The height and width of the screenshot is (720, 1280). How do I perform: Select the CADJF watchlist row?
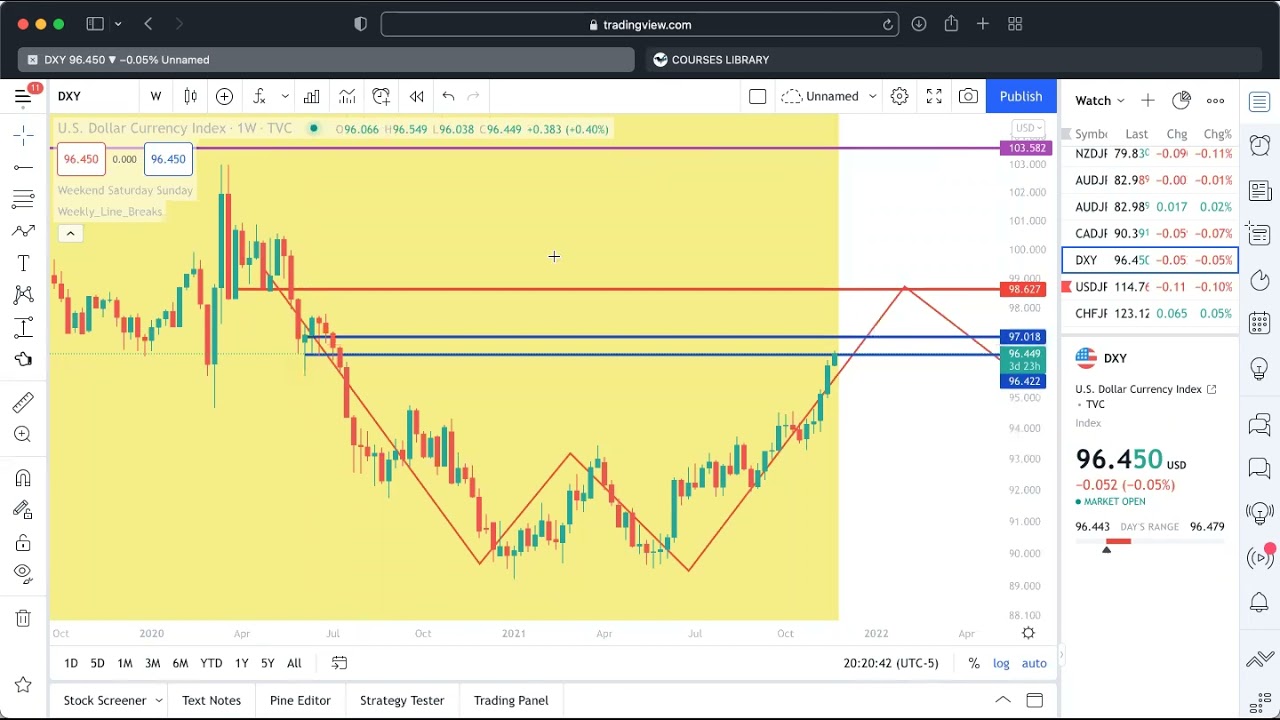point(1150,233)
